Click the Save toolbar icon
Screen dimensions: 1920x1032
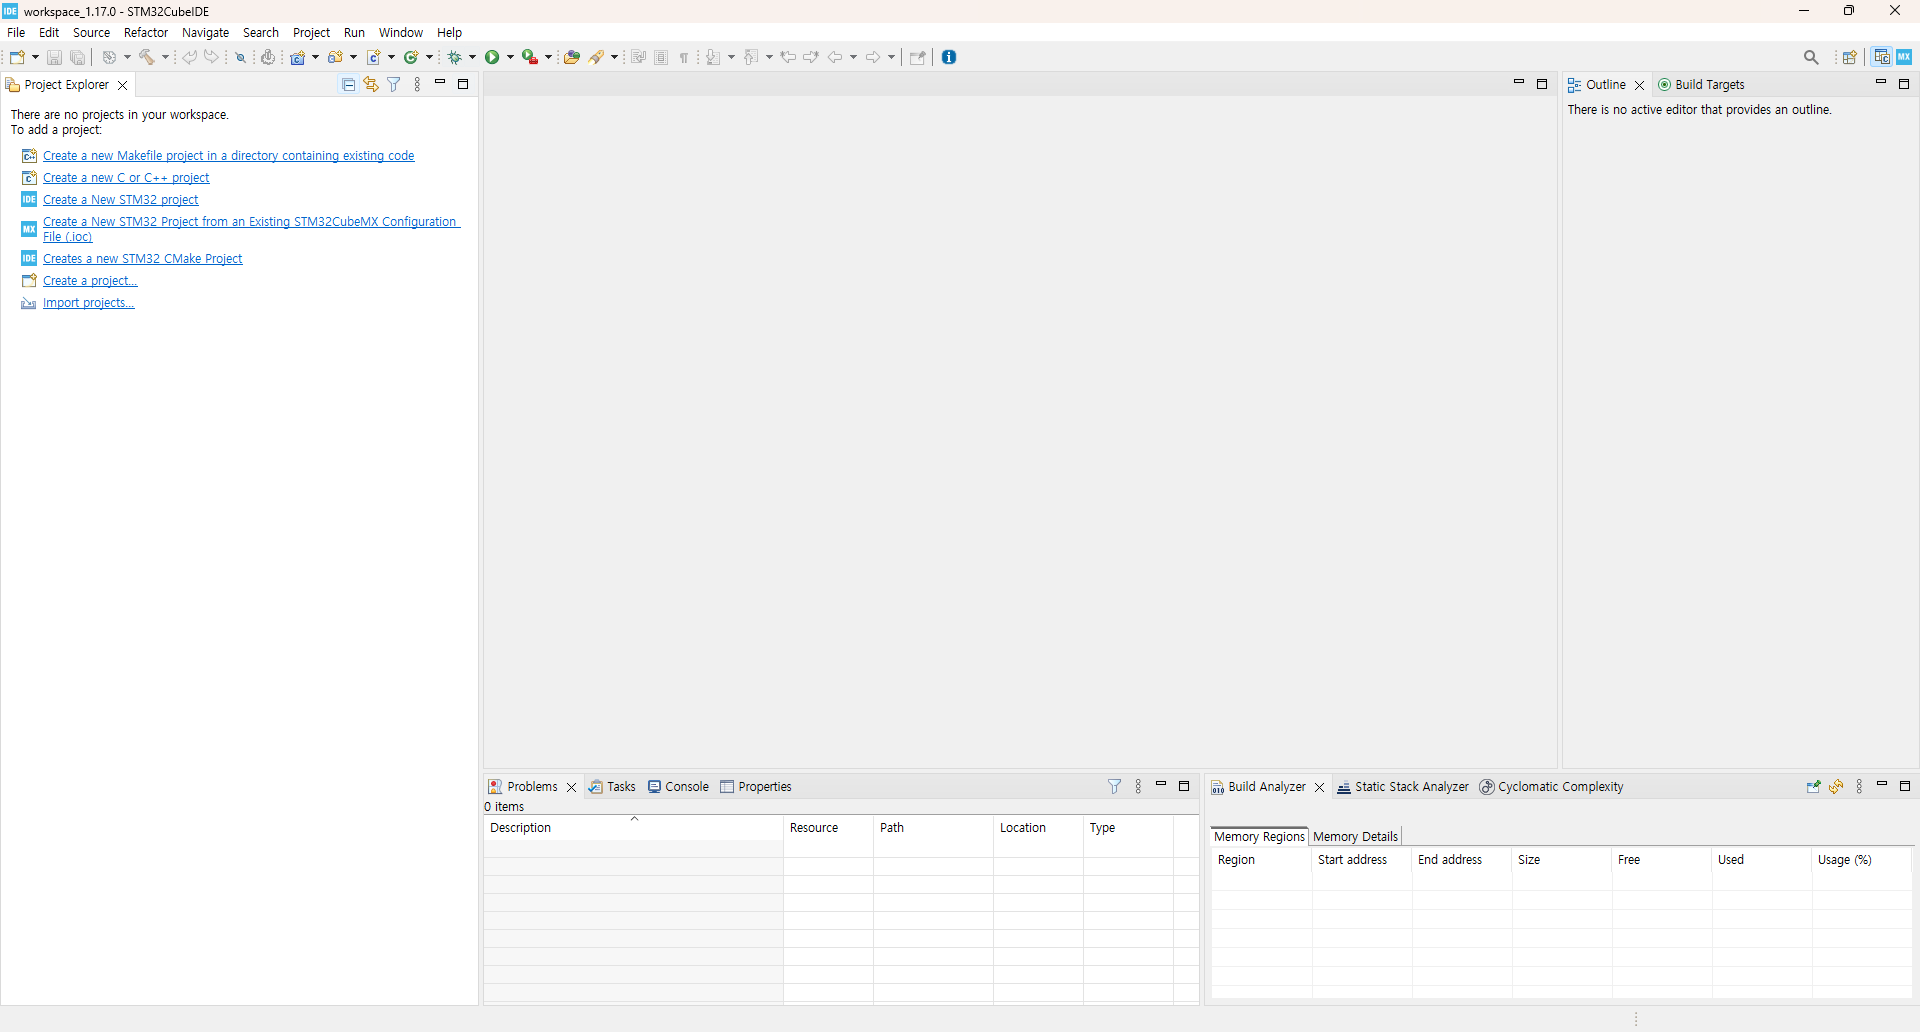54,57
